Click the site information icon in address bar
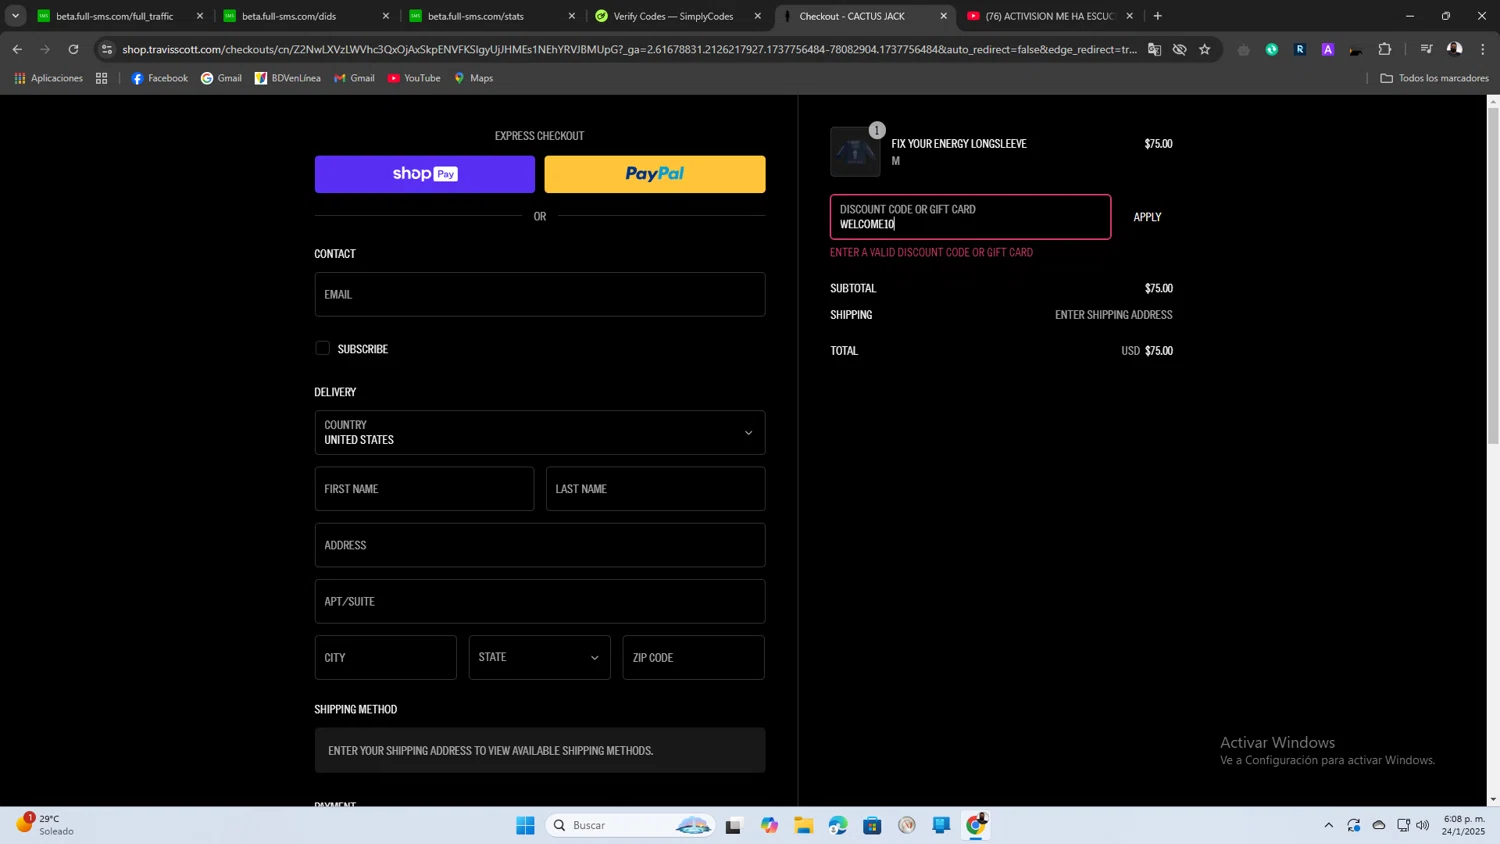The width and height of the screenshot is (1500, 844). point(107,49)
